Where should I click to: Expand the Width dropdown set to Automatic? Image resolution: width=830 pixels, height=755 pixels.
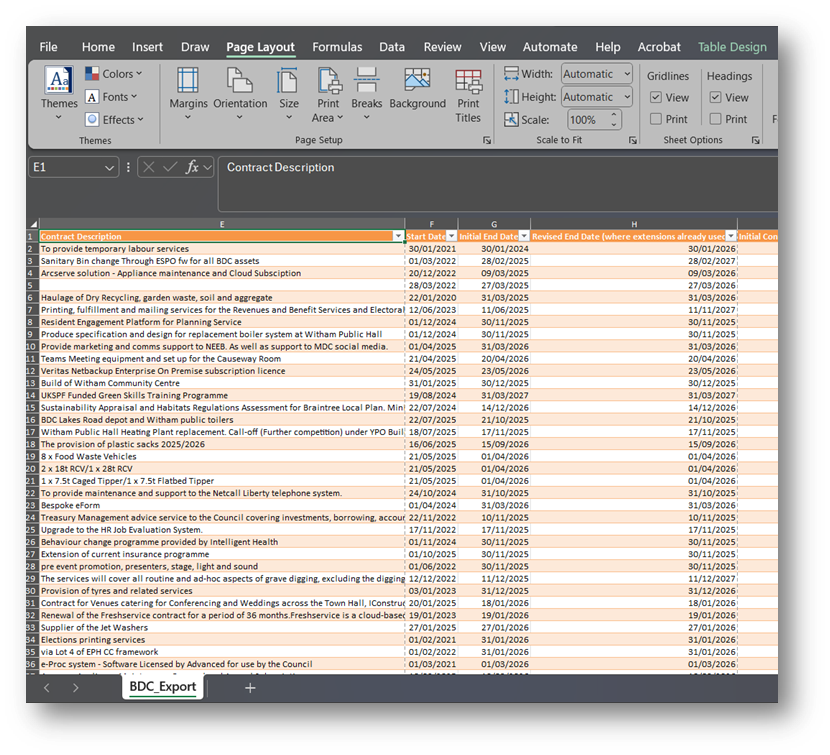coord(626,74)
